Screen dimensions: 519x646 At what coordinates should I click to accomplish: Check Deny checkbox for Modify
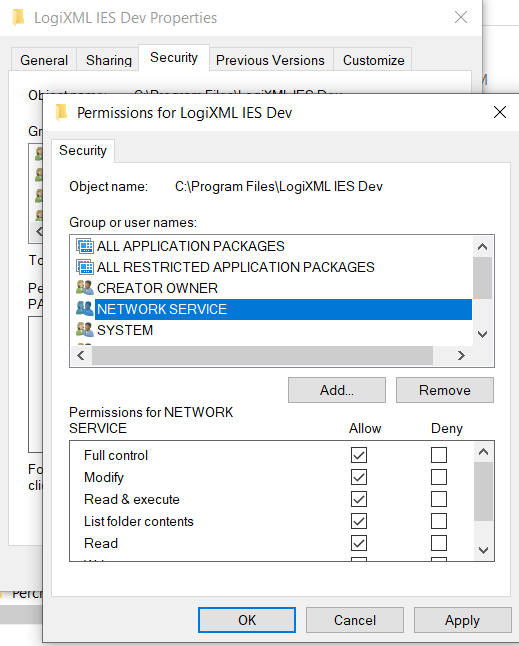439,477
